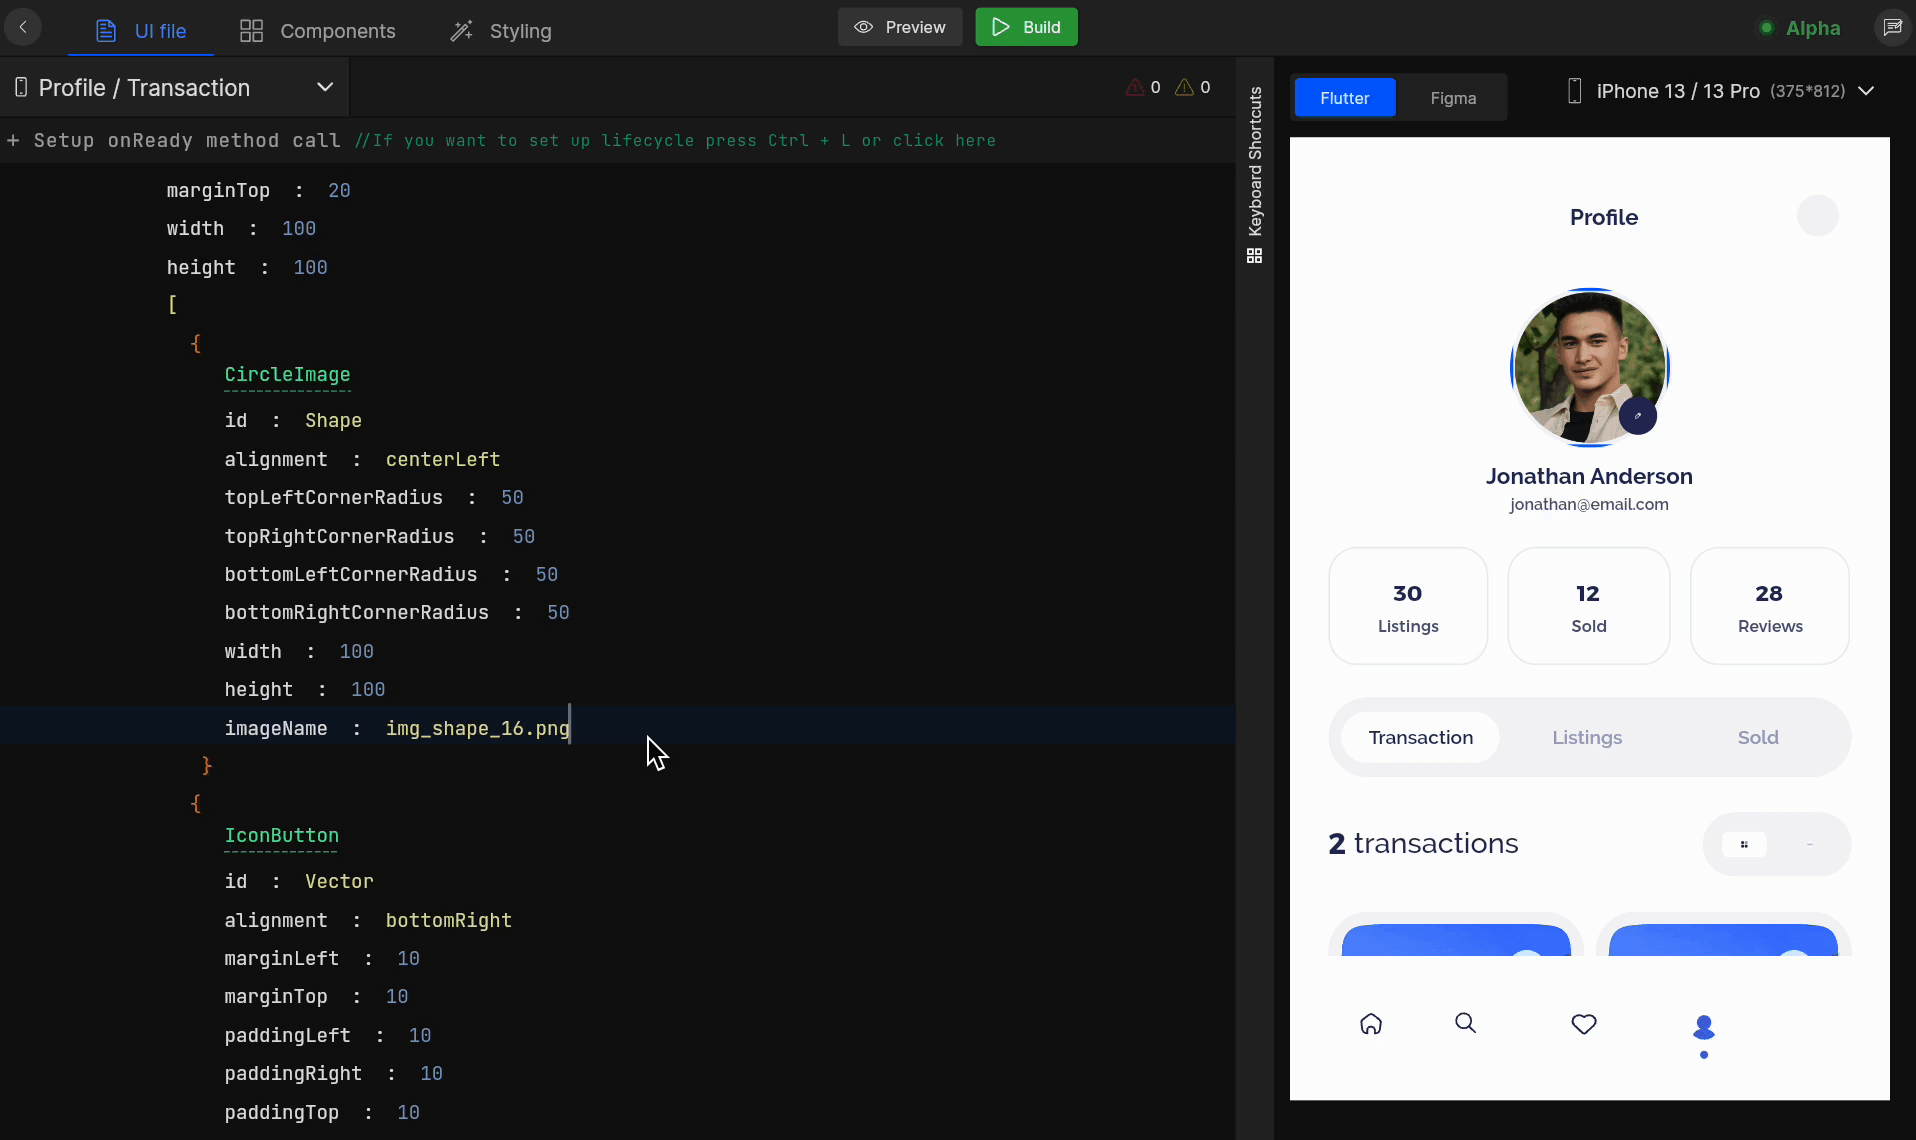Expand the Setup onReady method call section
The width and height of the screenshot is (1916, 1140).
click(13, 140)
